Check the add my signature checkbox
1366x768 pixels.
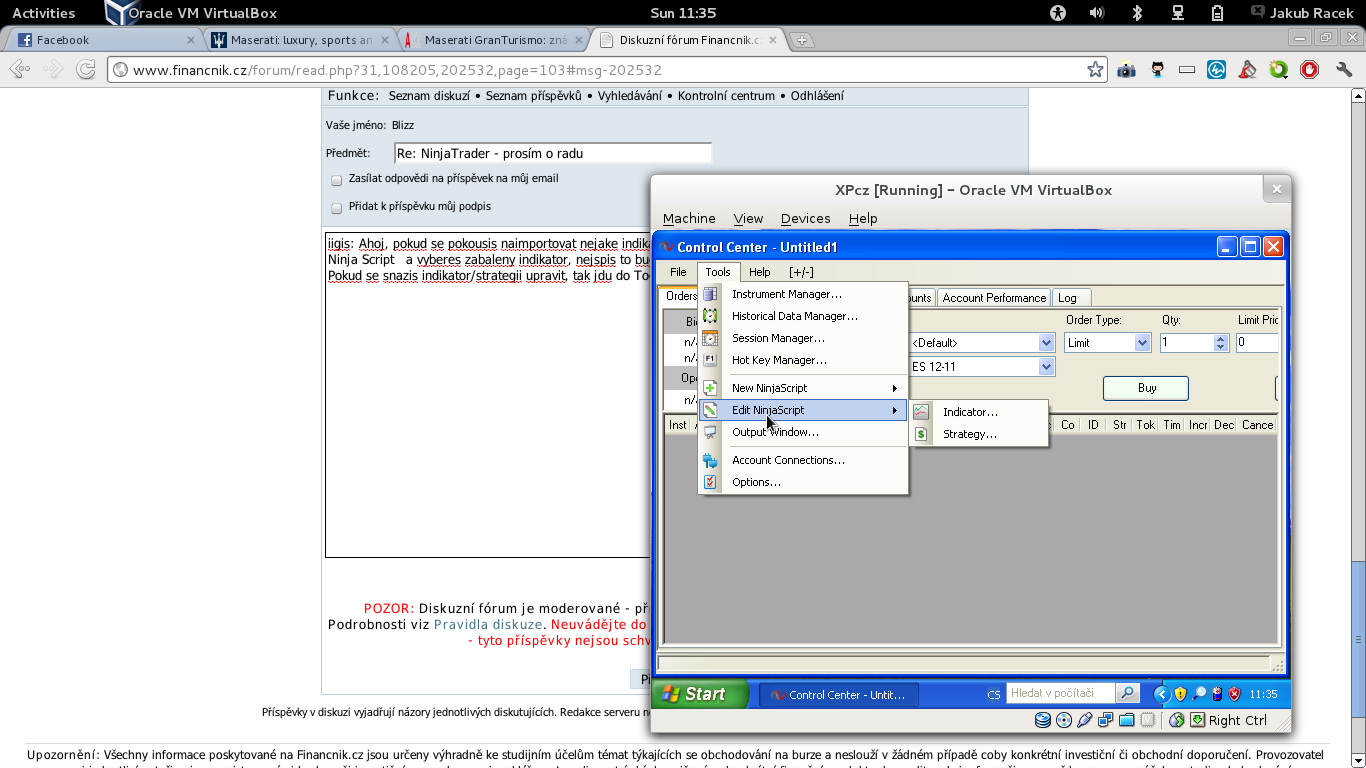[x=337, y=208]
